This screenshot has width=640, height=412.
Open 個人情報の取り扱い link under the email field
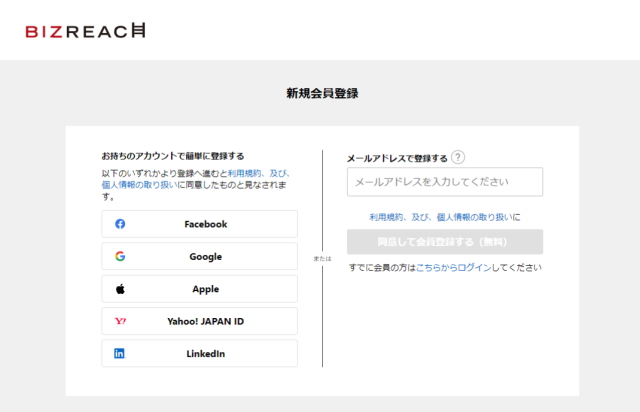(x=475, y=217)
